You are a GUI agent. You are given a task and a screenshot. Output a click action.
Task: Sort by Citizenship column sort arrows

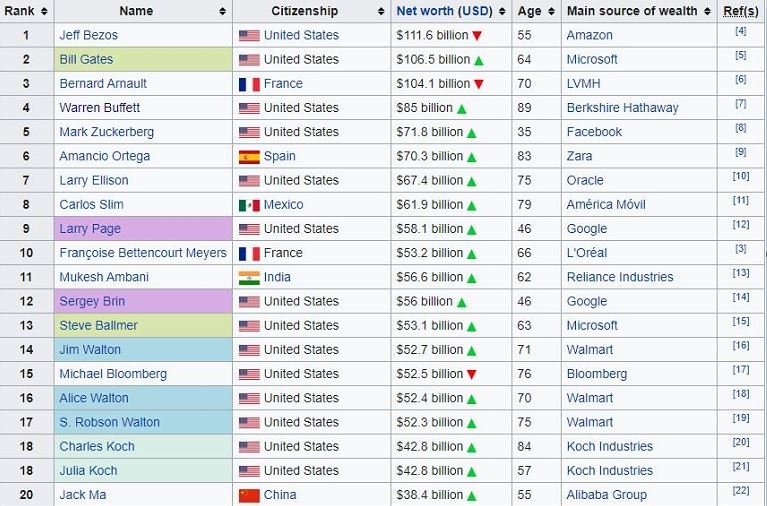381,11
